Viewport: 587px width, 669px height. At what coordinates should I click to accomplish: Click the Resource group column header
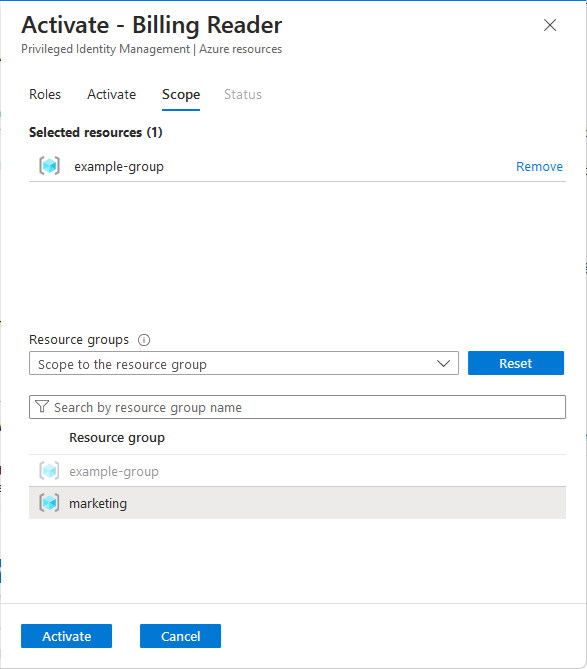[x=117, y=438]
